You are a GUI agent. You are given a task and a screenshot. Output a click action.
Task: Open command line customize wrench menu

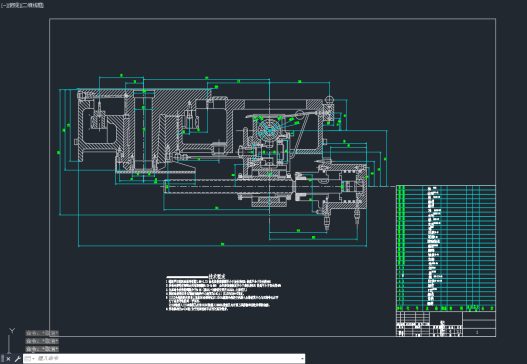click(x=17, y=359)
